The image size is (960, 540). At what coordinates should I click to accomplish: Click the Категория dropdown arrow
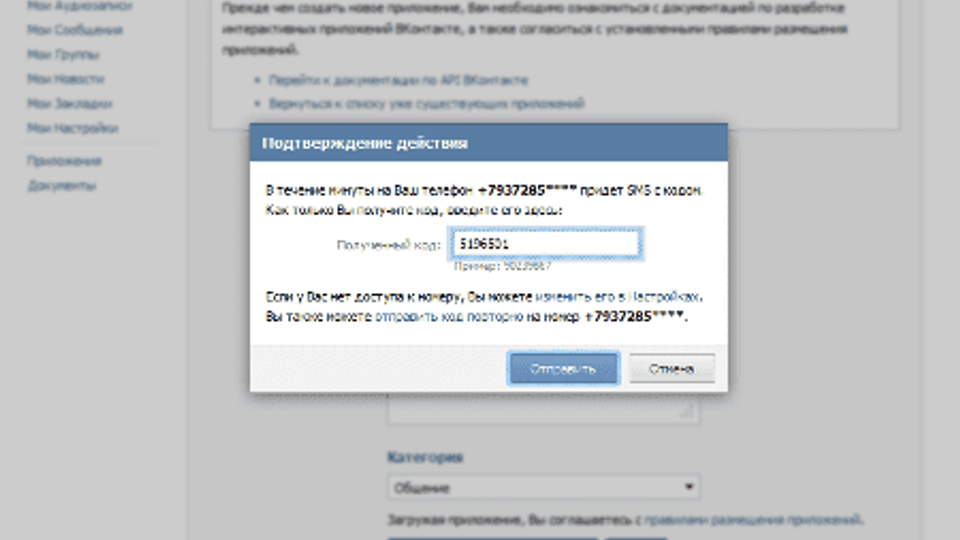[689, 487]
